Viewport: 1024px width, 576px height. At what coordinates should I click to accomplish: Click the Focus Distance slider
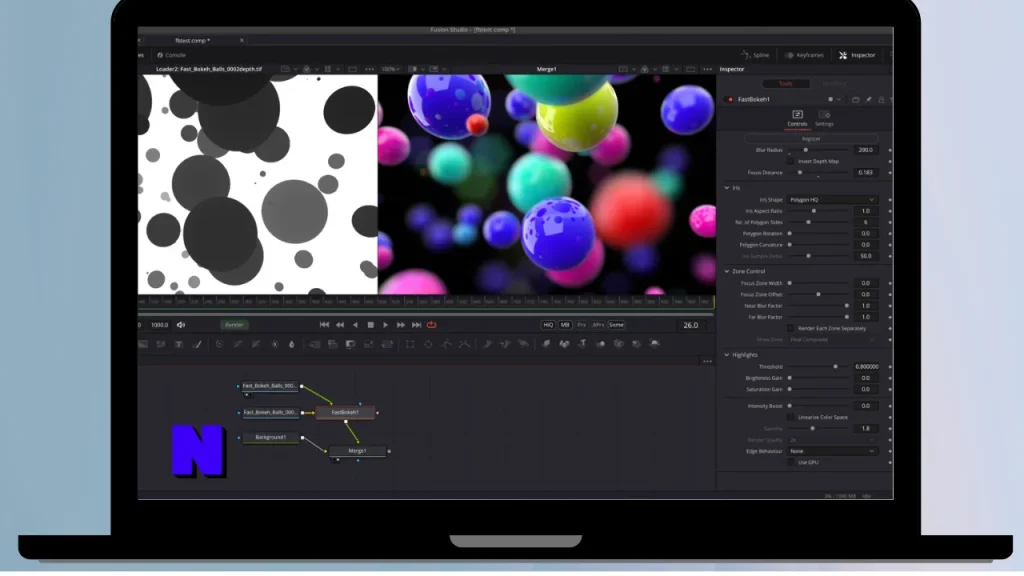point(819,173)
